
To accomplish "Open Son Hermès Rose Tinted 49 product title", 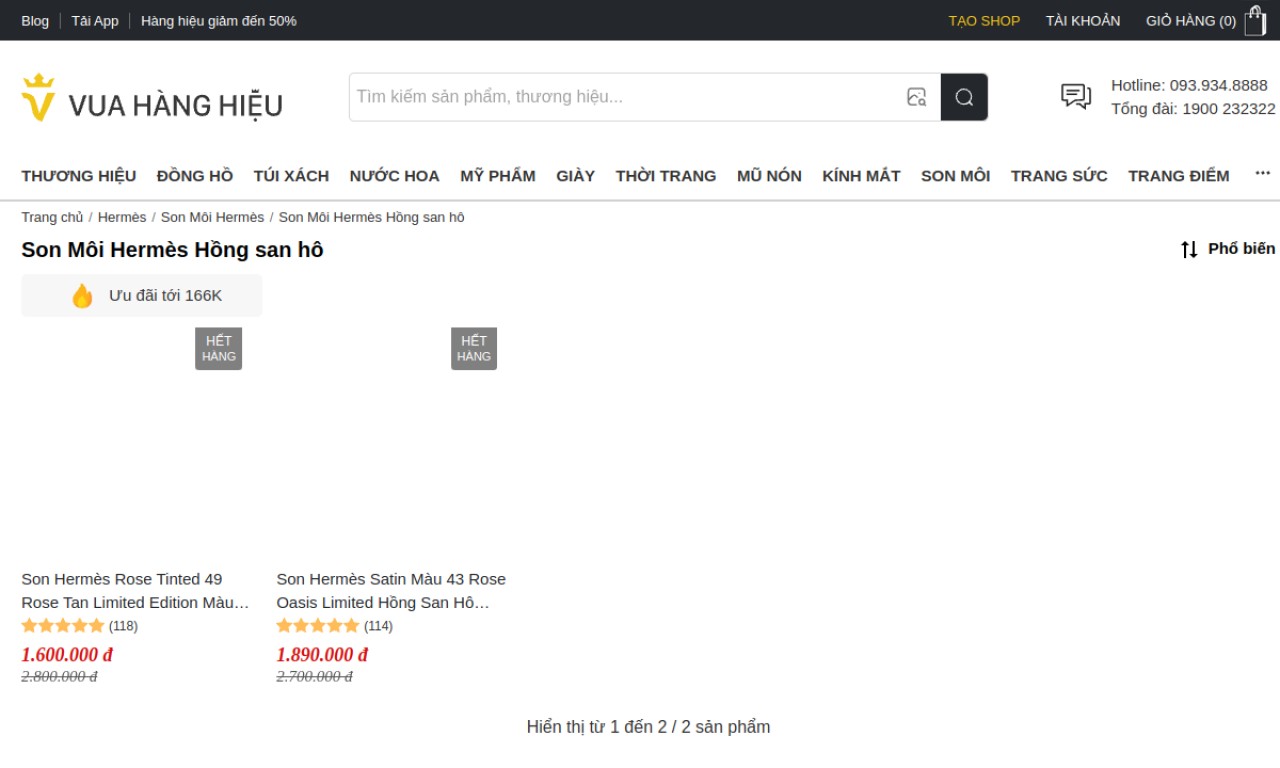I will (x=135, y=591).
